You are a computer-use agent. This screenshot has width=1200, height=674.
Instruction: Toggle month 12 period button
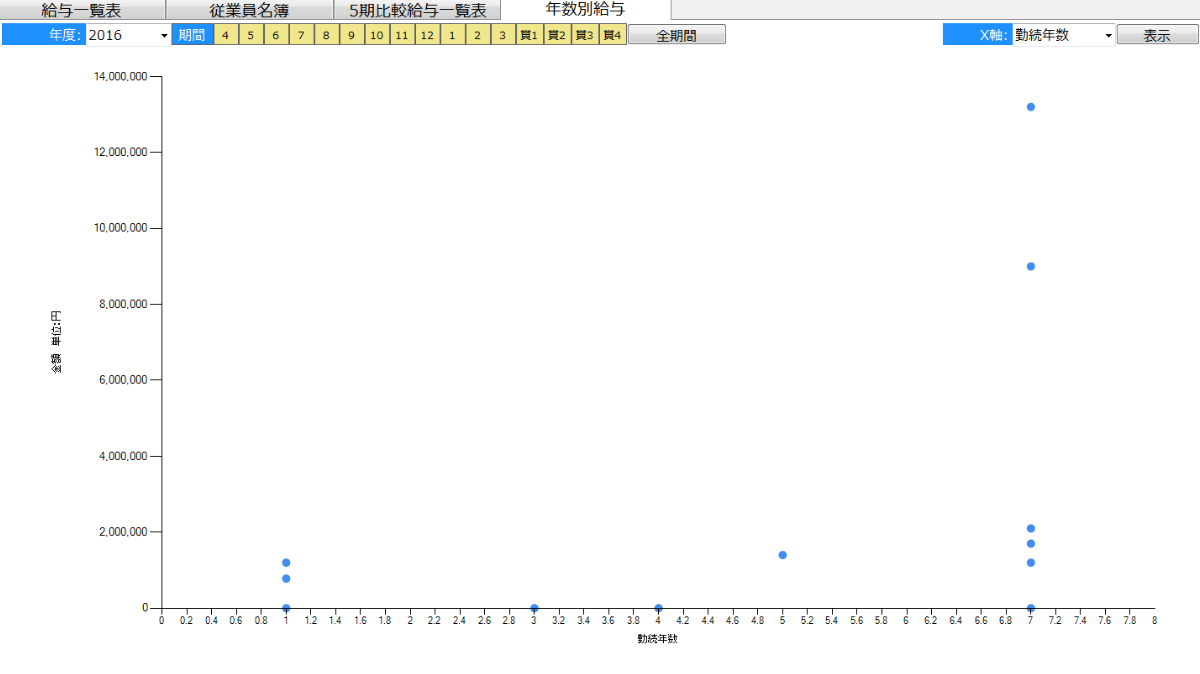427,35
